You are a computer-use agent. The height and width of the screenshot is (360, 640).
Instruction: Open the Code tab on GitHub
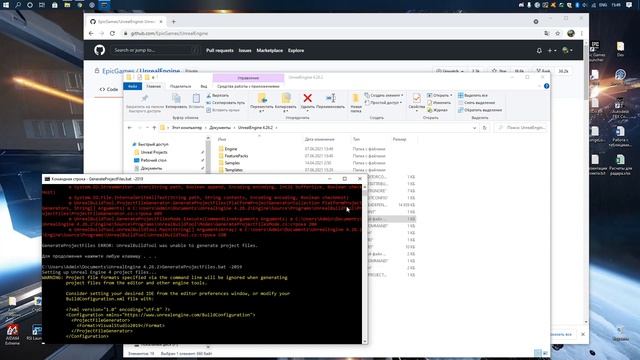pyautogui.click(x=109, y=89)
